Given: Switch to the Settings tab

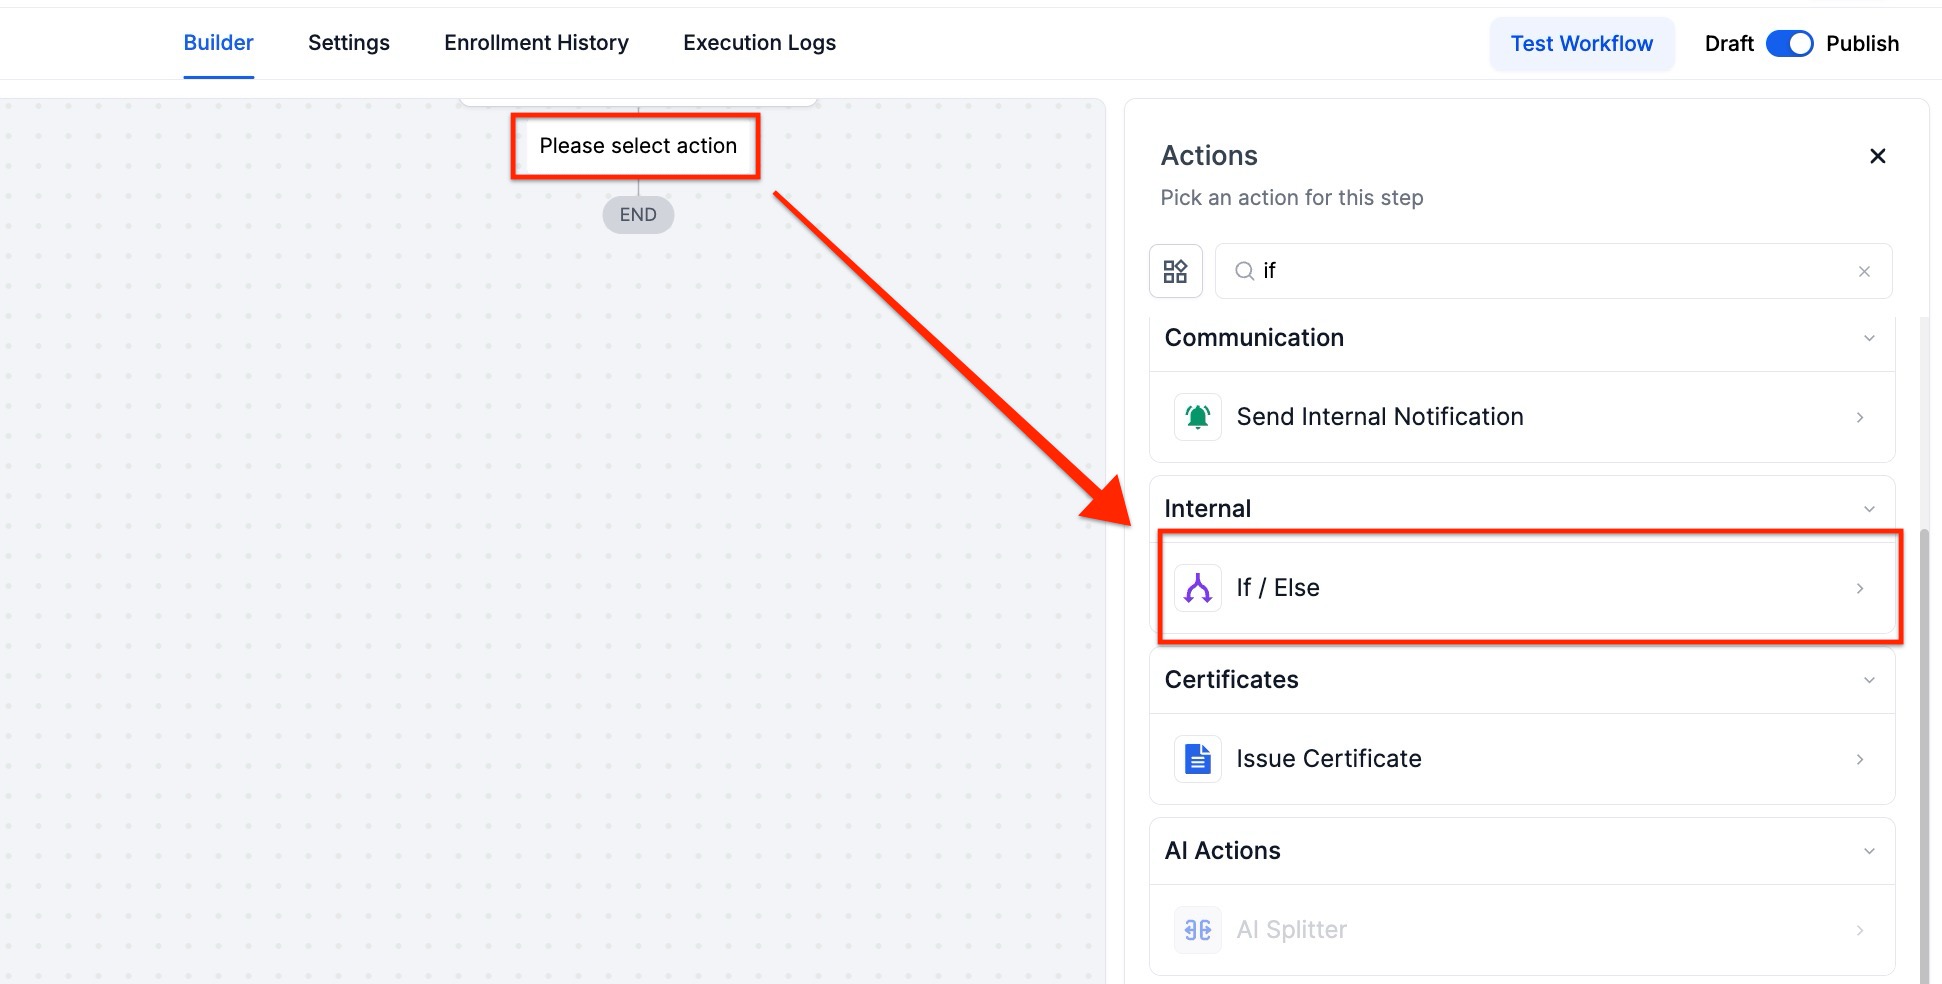Looking at the screenshot, I should pos(349,43).
